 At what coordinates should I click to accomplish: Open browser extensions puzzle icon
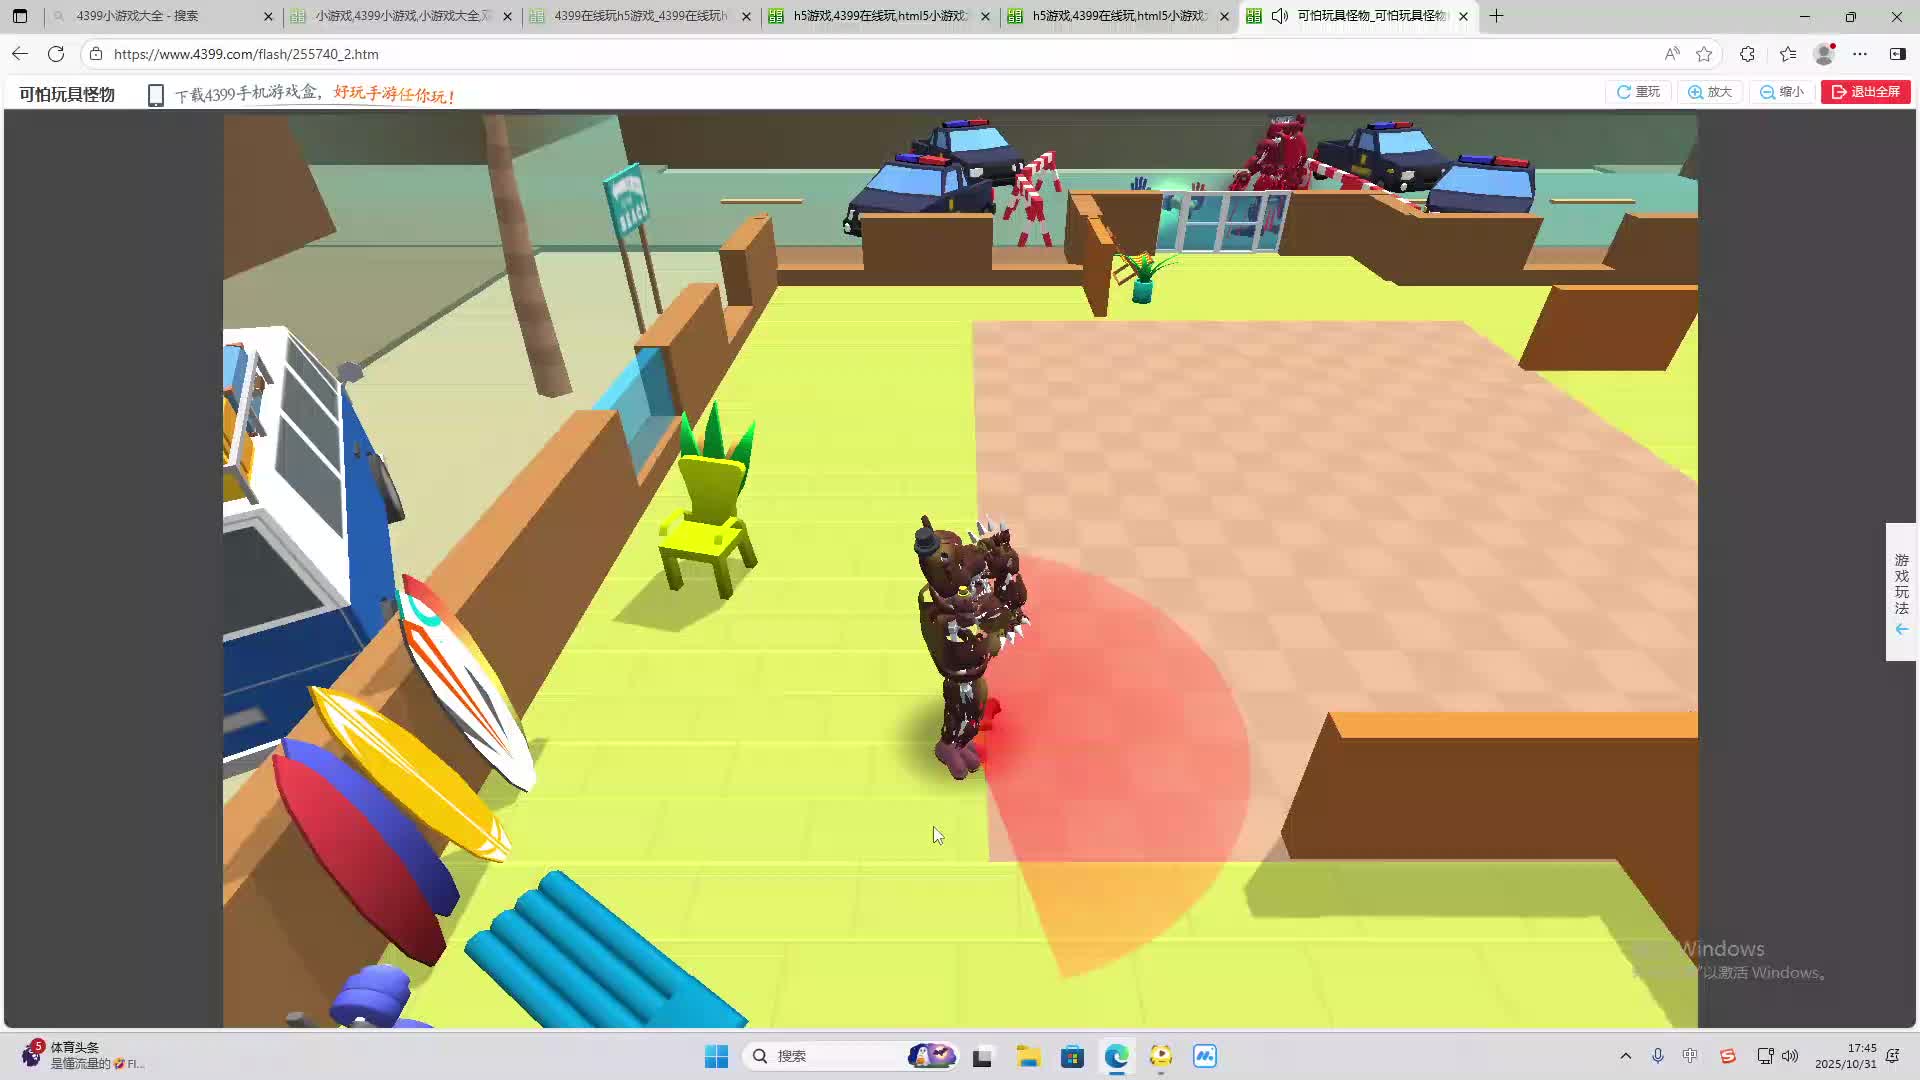[x=1747, y=54]
